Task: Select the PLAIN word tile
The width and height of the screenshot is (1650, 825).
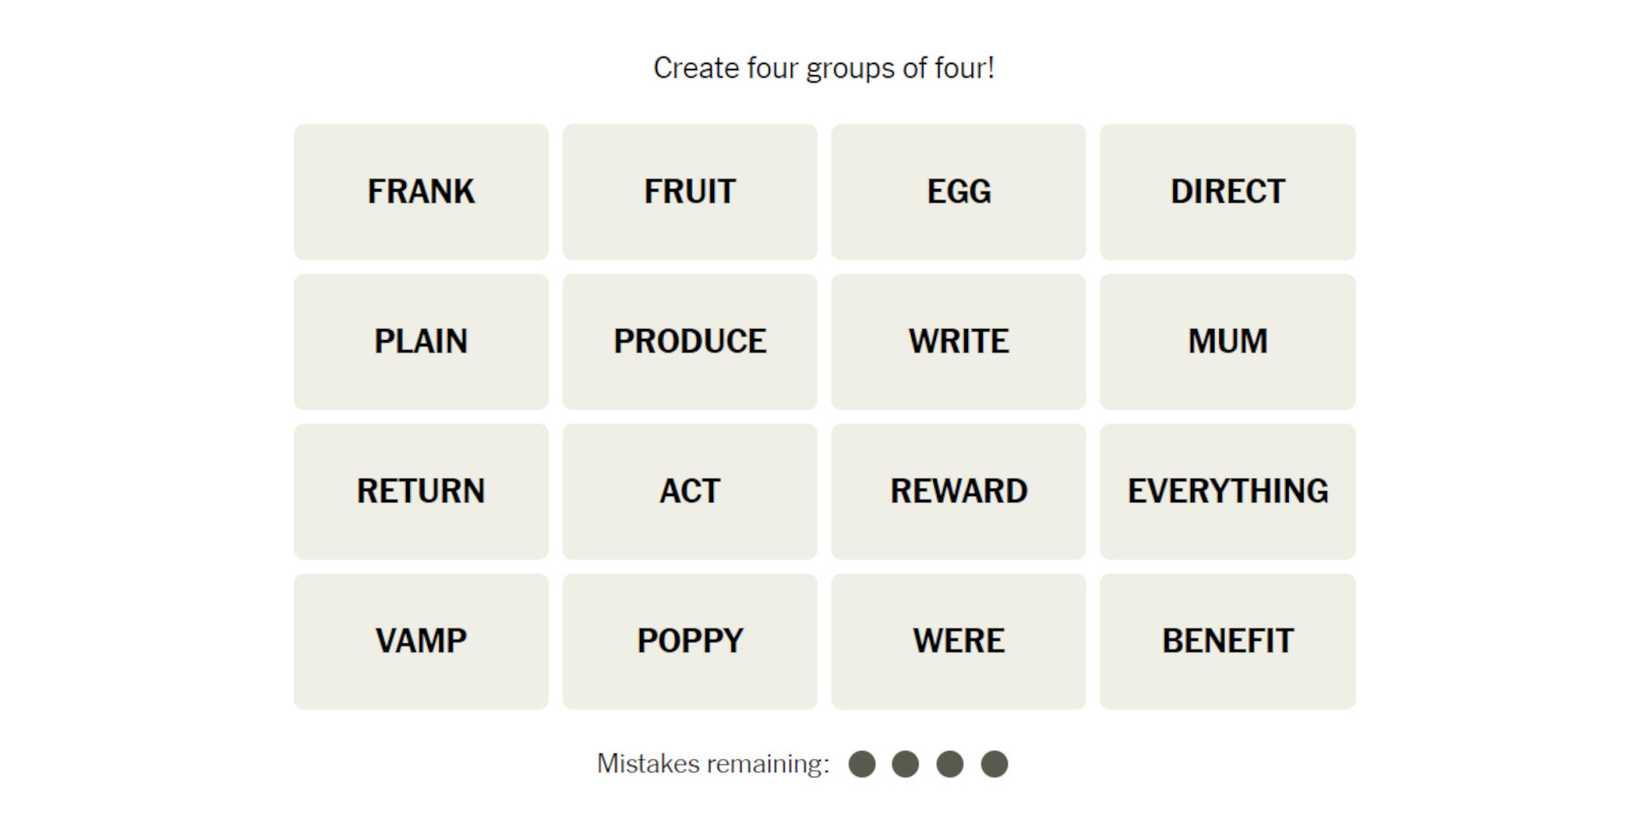Action: pos(421,342)
